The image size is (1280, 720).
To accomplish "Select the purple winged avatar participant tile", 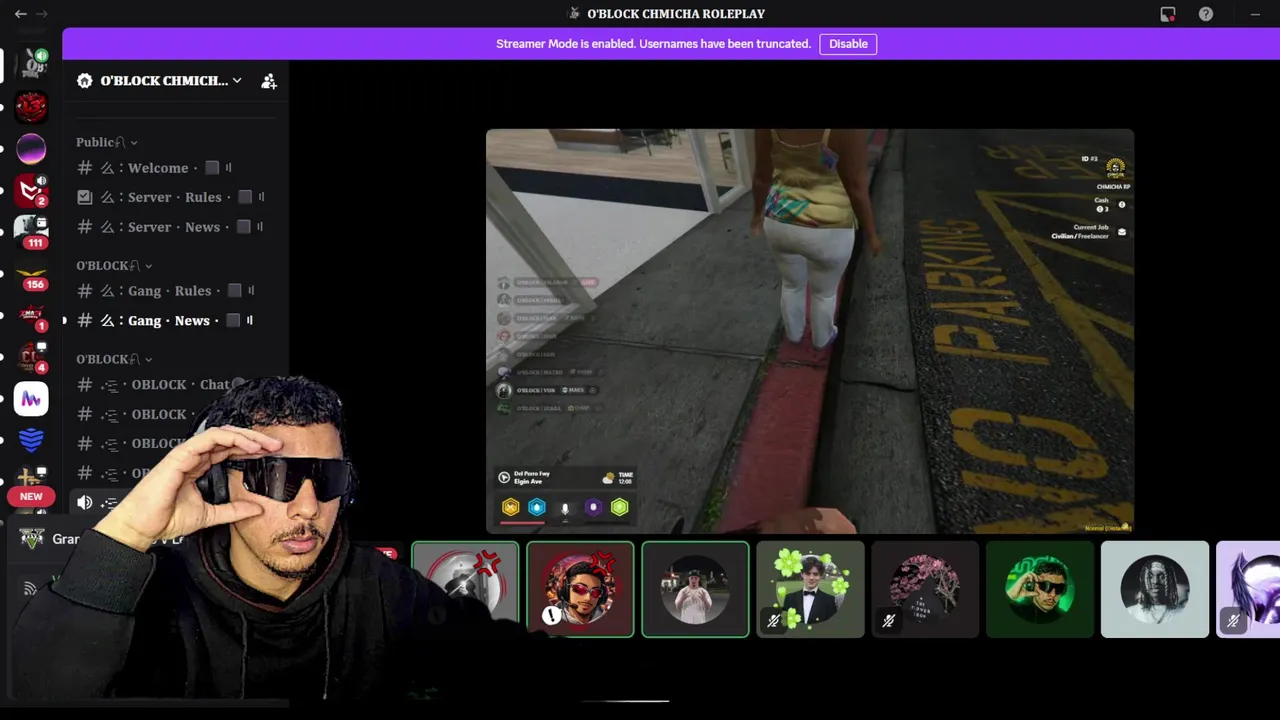I will [1248, 590].
